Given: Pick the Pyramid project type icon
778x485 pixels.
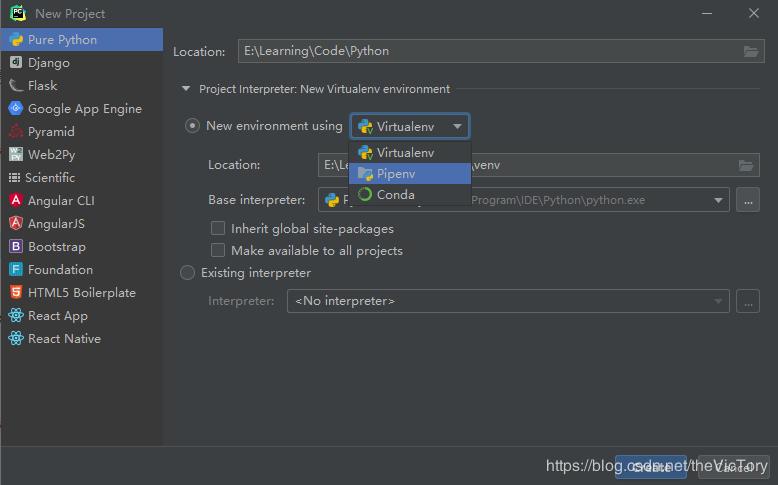Looking at the screenshot, I should (16, 132).
